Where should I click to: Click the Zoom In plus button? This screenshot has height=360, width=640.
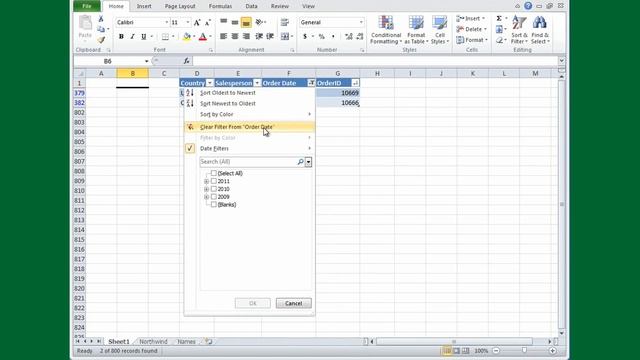[553, 351]
